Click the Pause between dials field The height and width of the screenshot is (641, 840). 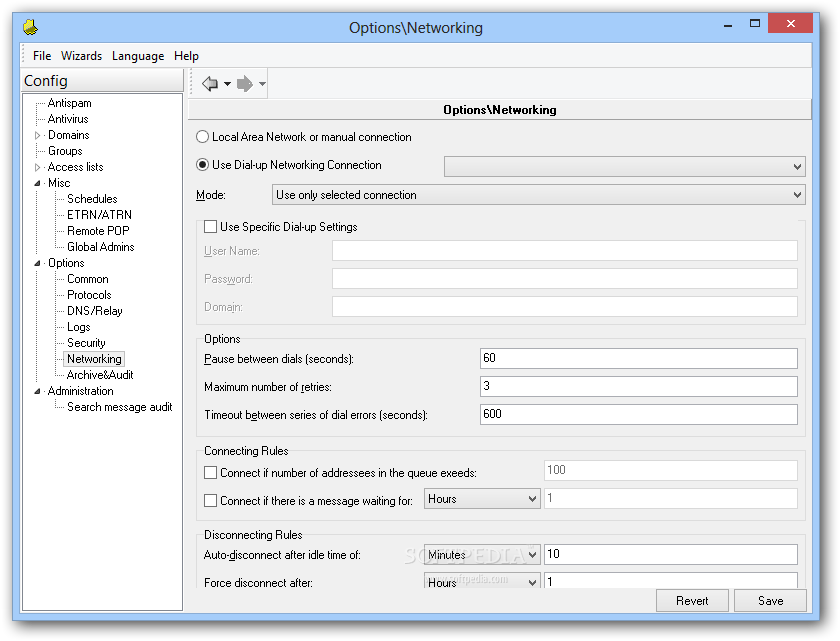(639, 358)
